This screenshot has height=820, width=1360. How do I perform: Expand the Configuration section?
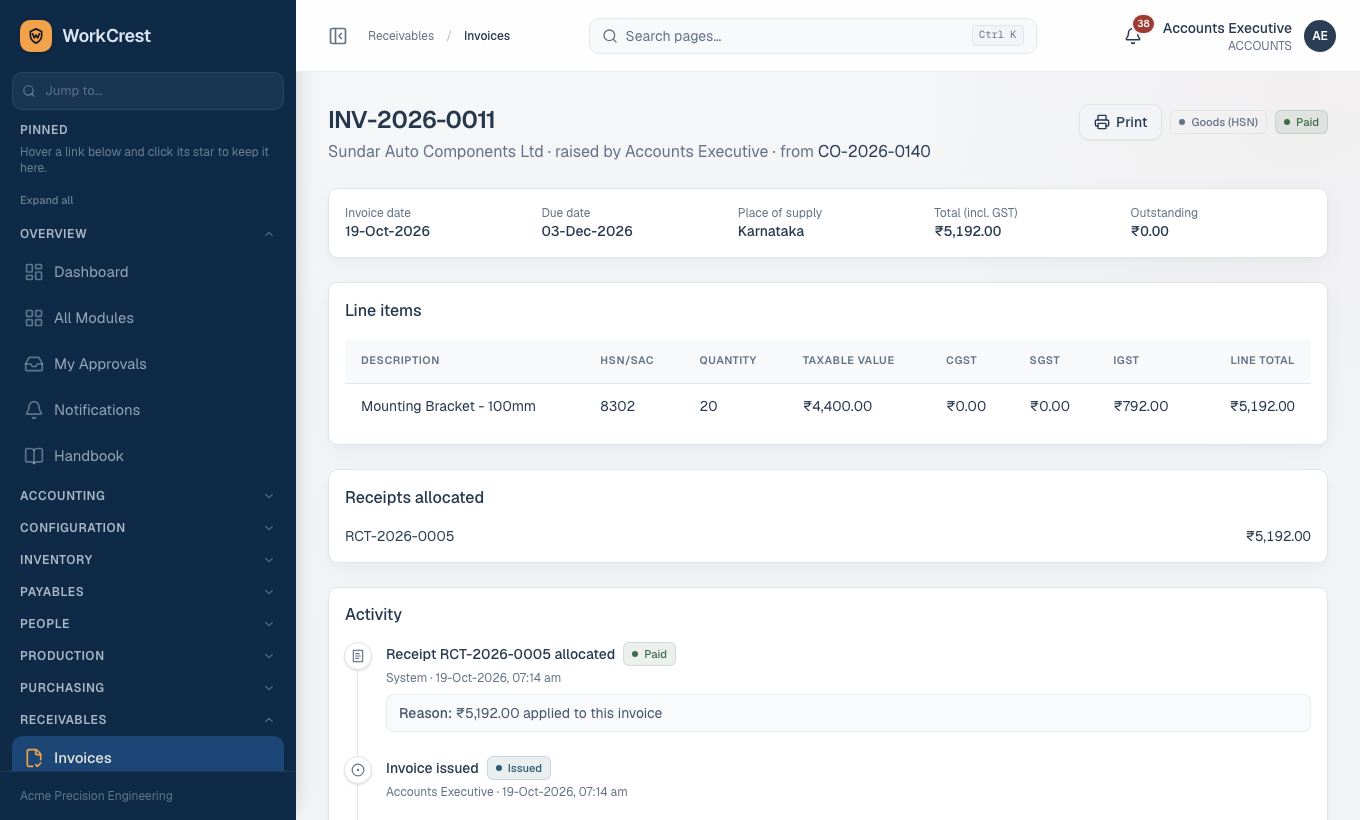[148, 528]
